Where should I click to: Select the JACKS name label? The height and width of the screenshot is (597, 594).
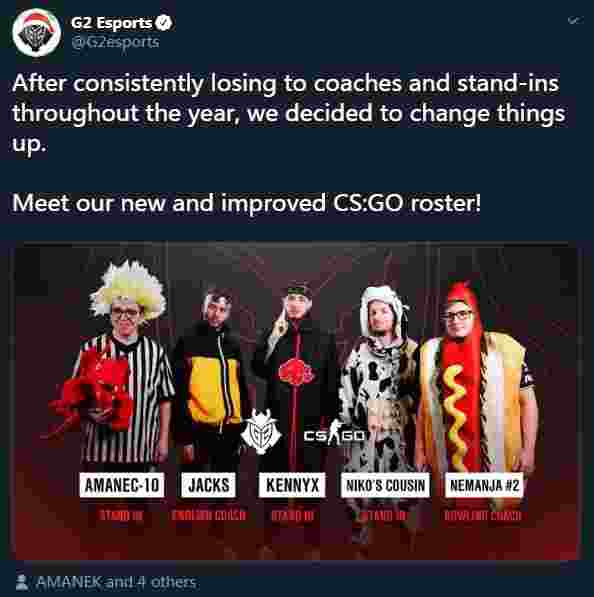click(209, 485)
